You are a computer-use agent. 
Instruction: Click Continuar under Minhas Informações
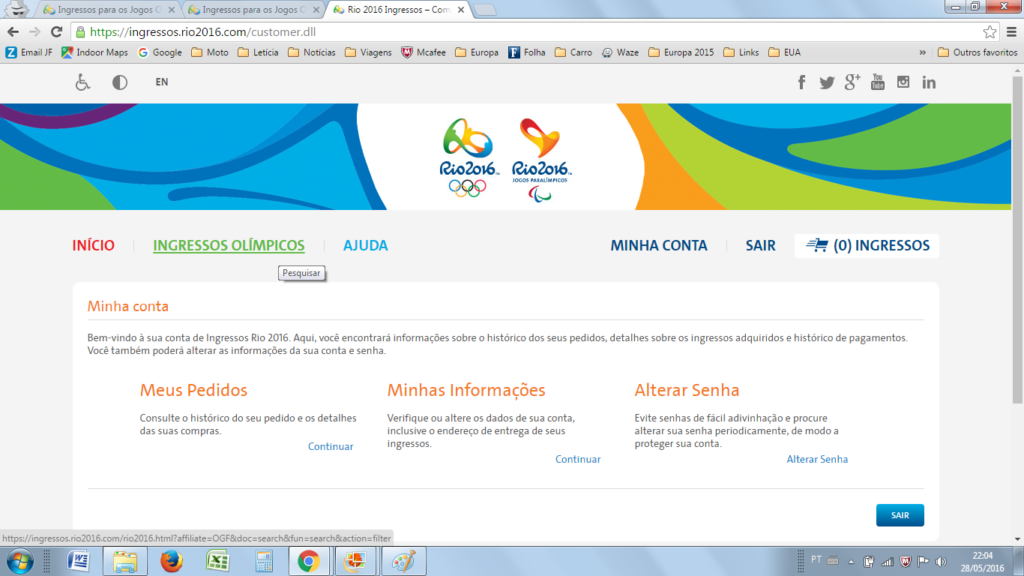[x=578, y=459]
